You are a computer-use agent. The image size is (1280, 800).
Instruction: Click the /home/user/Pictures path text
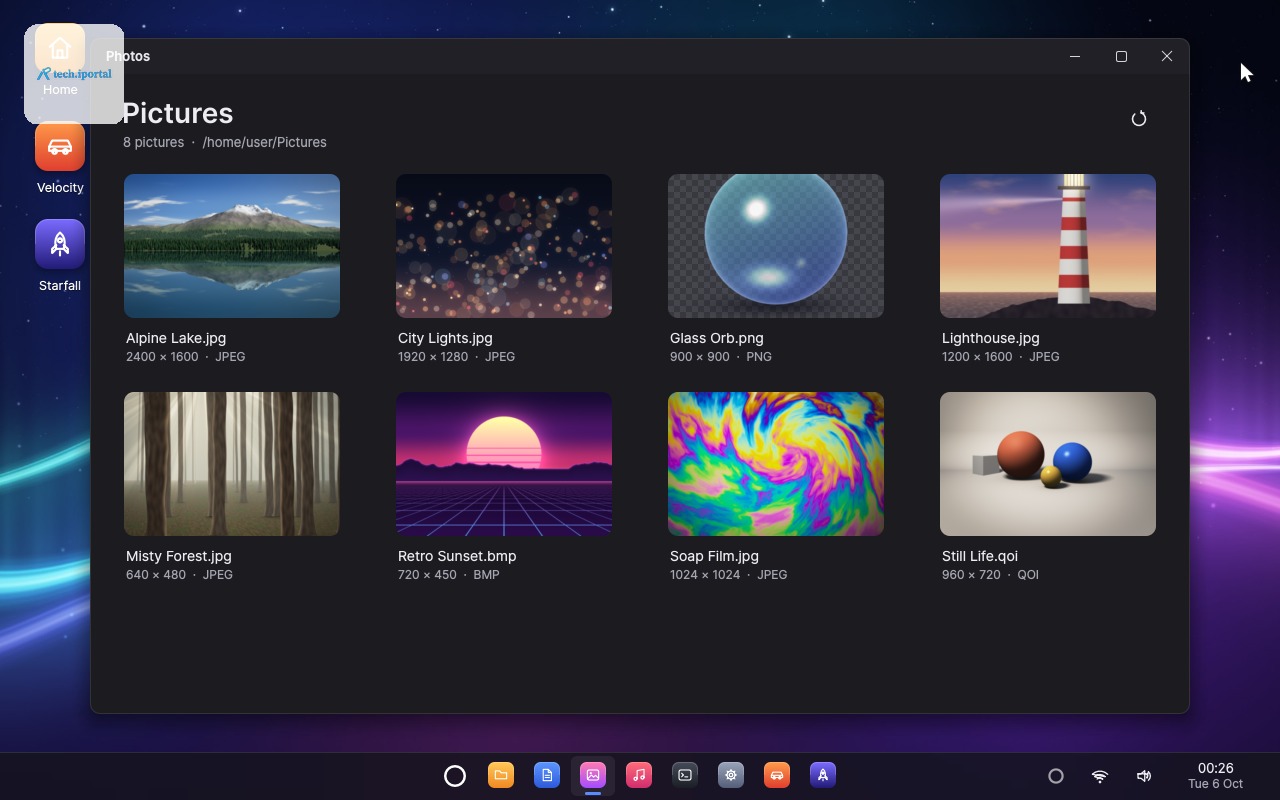pyautogui.click(x=265, y=142)
